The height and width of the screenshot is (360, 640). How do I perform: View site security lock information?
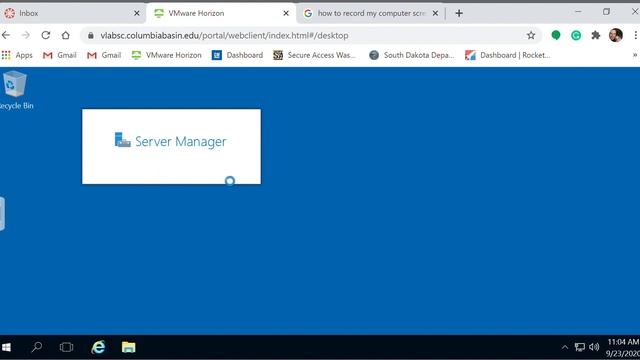click(x=91, y=36)
